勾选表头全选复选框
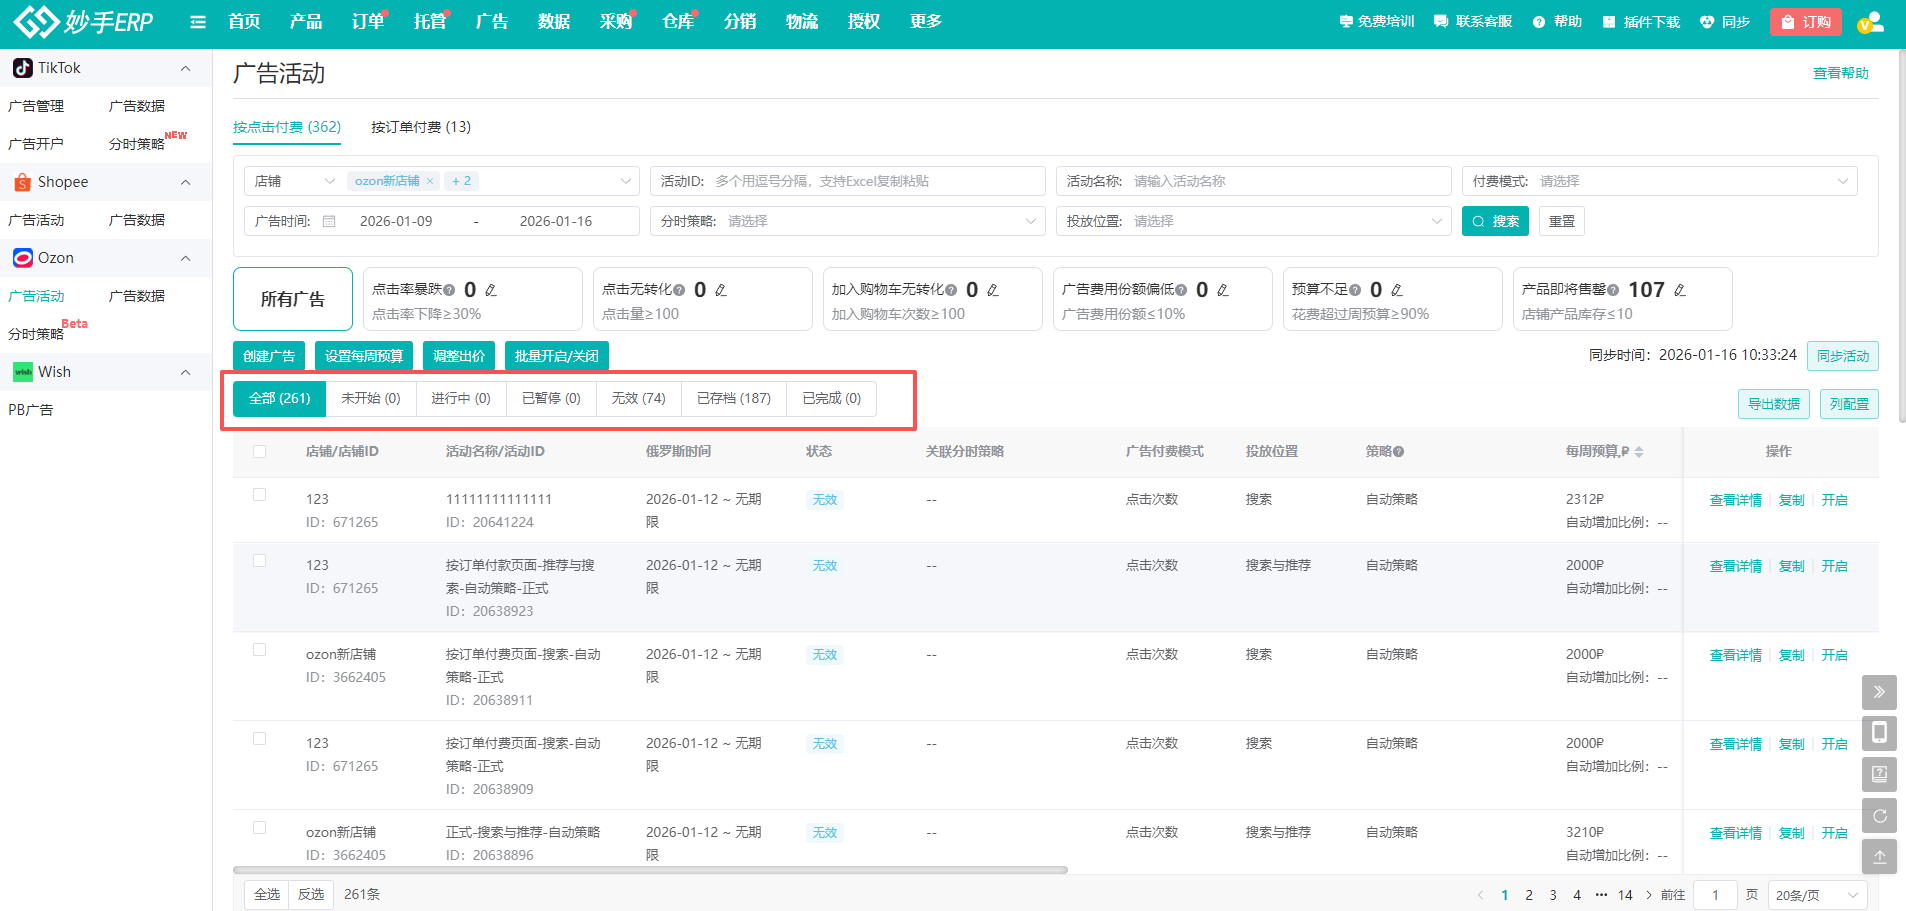The width and height of the screenshot is (1906, 911). [x=260, y=451]
